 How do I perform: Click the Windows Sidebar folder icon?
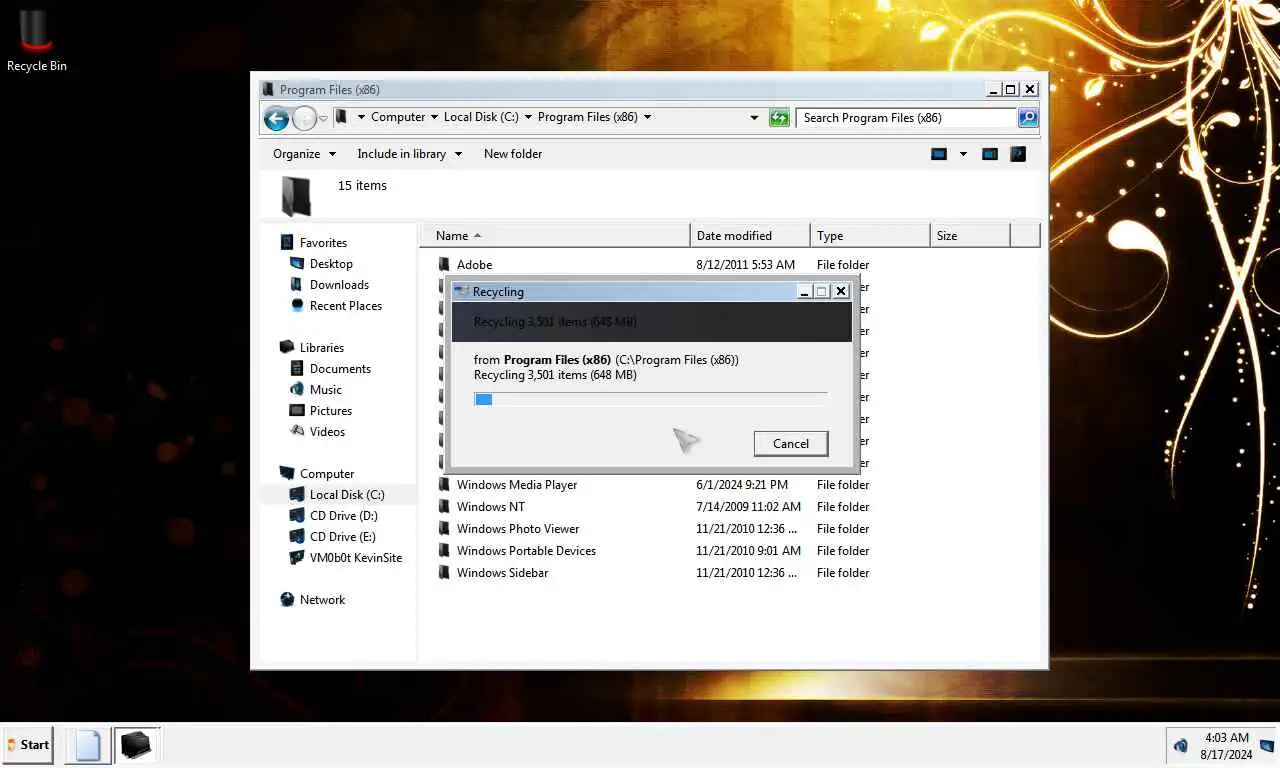pos(445,573)
